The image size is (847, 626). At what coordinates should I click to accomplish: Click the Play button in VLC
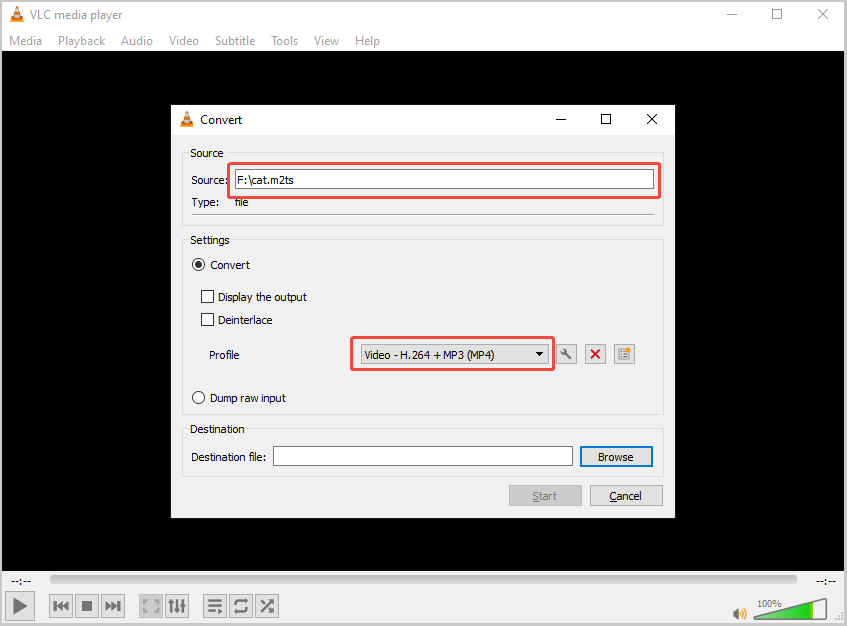pos(20,606)
